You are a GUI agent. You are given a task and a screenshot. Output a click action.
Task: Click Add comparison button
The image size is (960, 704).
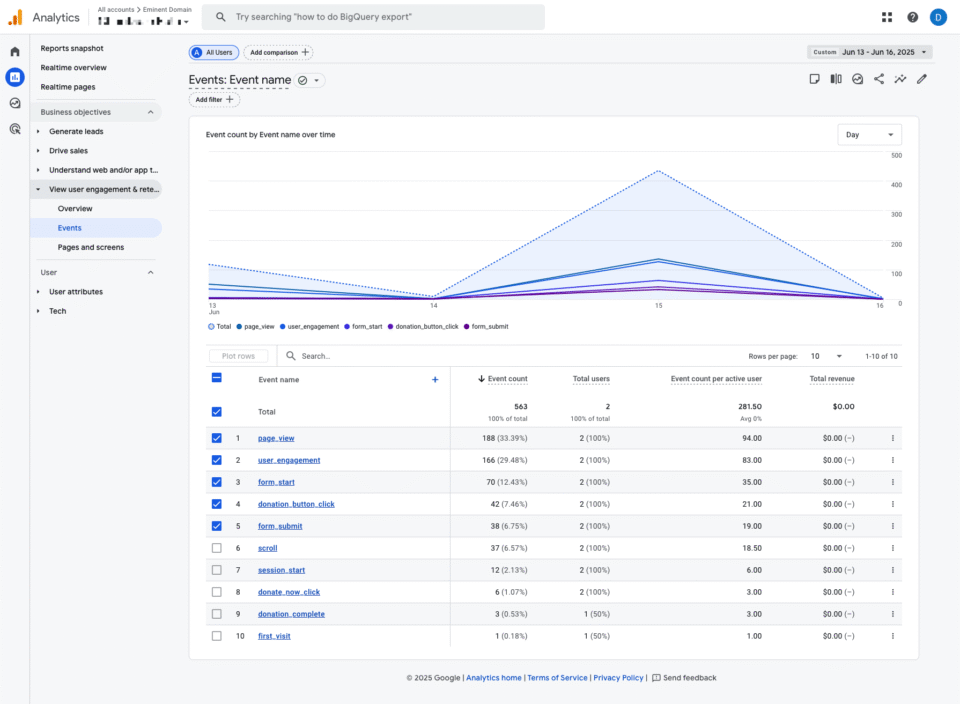click(279, 53)
